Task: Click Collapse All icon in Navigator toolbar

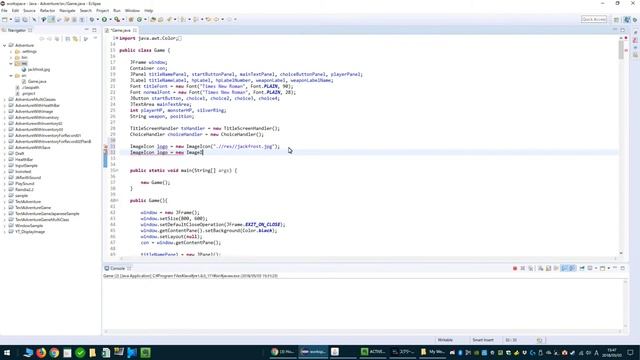Action: [68, 39]
